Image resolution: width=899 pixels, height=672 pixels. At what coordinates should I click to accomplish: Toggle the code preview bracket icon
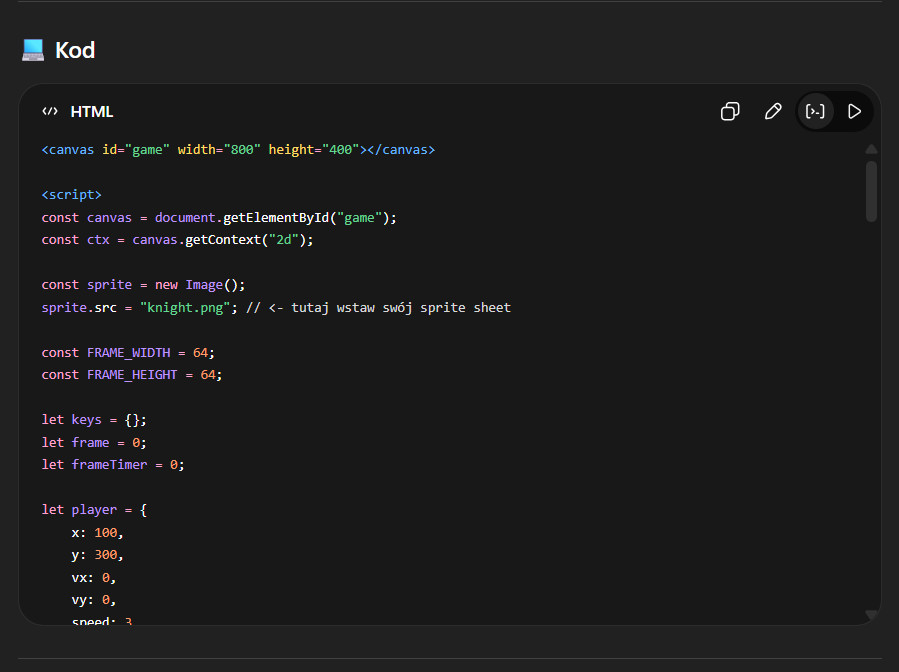[815, 111]
